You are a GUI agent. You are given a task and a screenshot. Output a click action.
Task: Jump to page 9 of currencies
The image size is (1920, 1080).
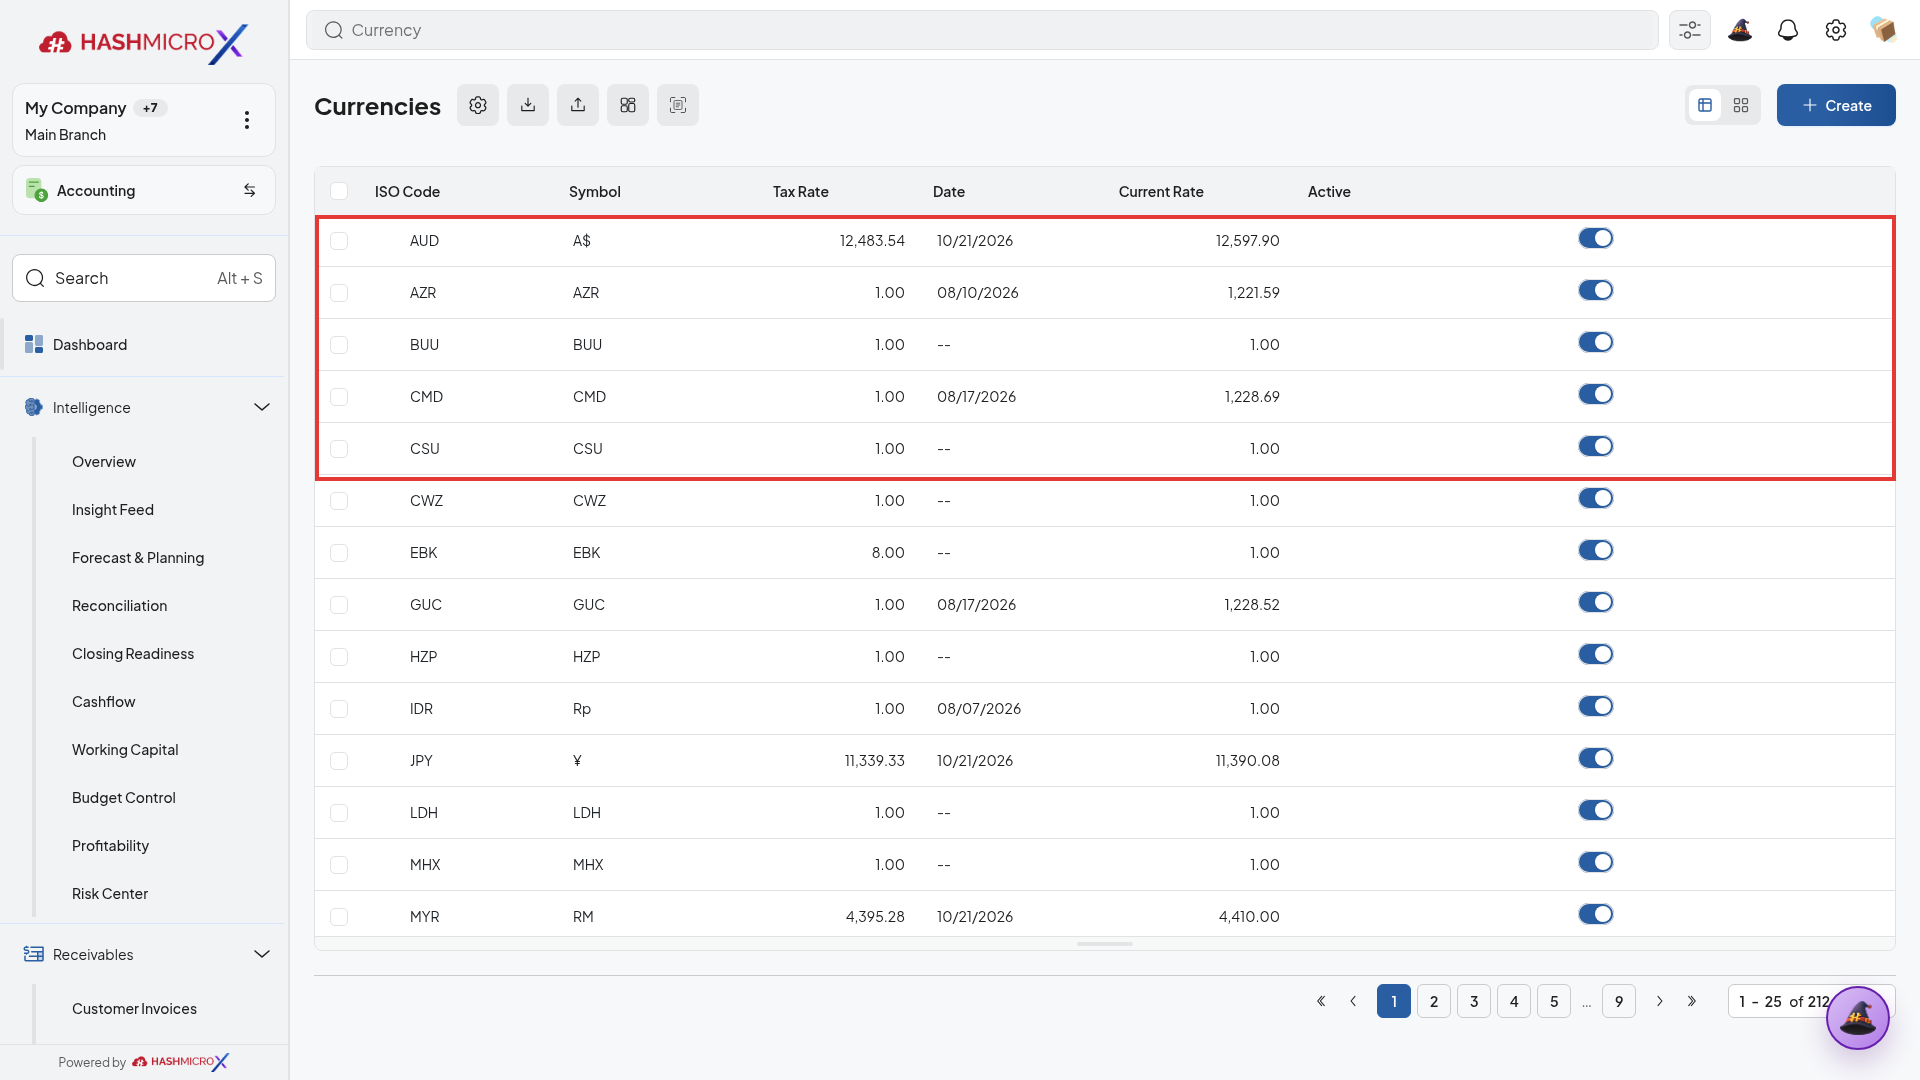(x=1619, y=1001)
